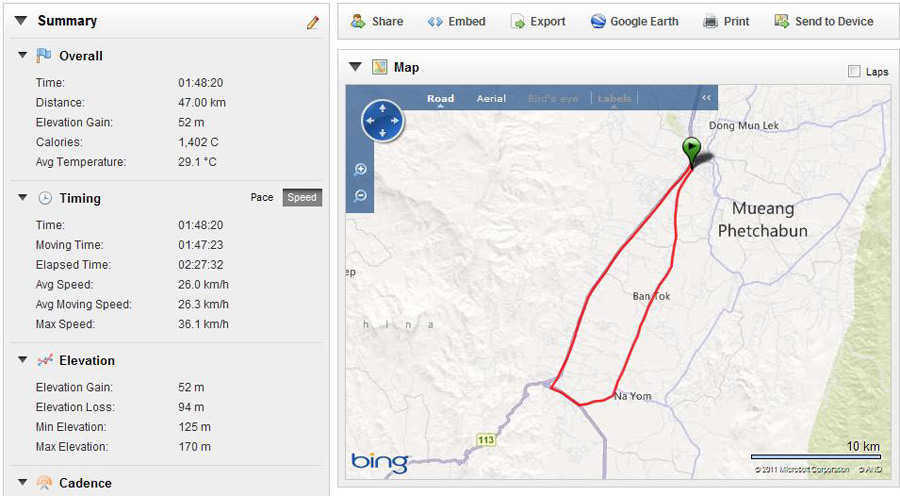This screenshot has width=900, height=496.
Task: Switch map to Aerial view
Action: (x=491, y=99)
